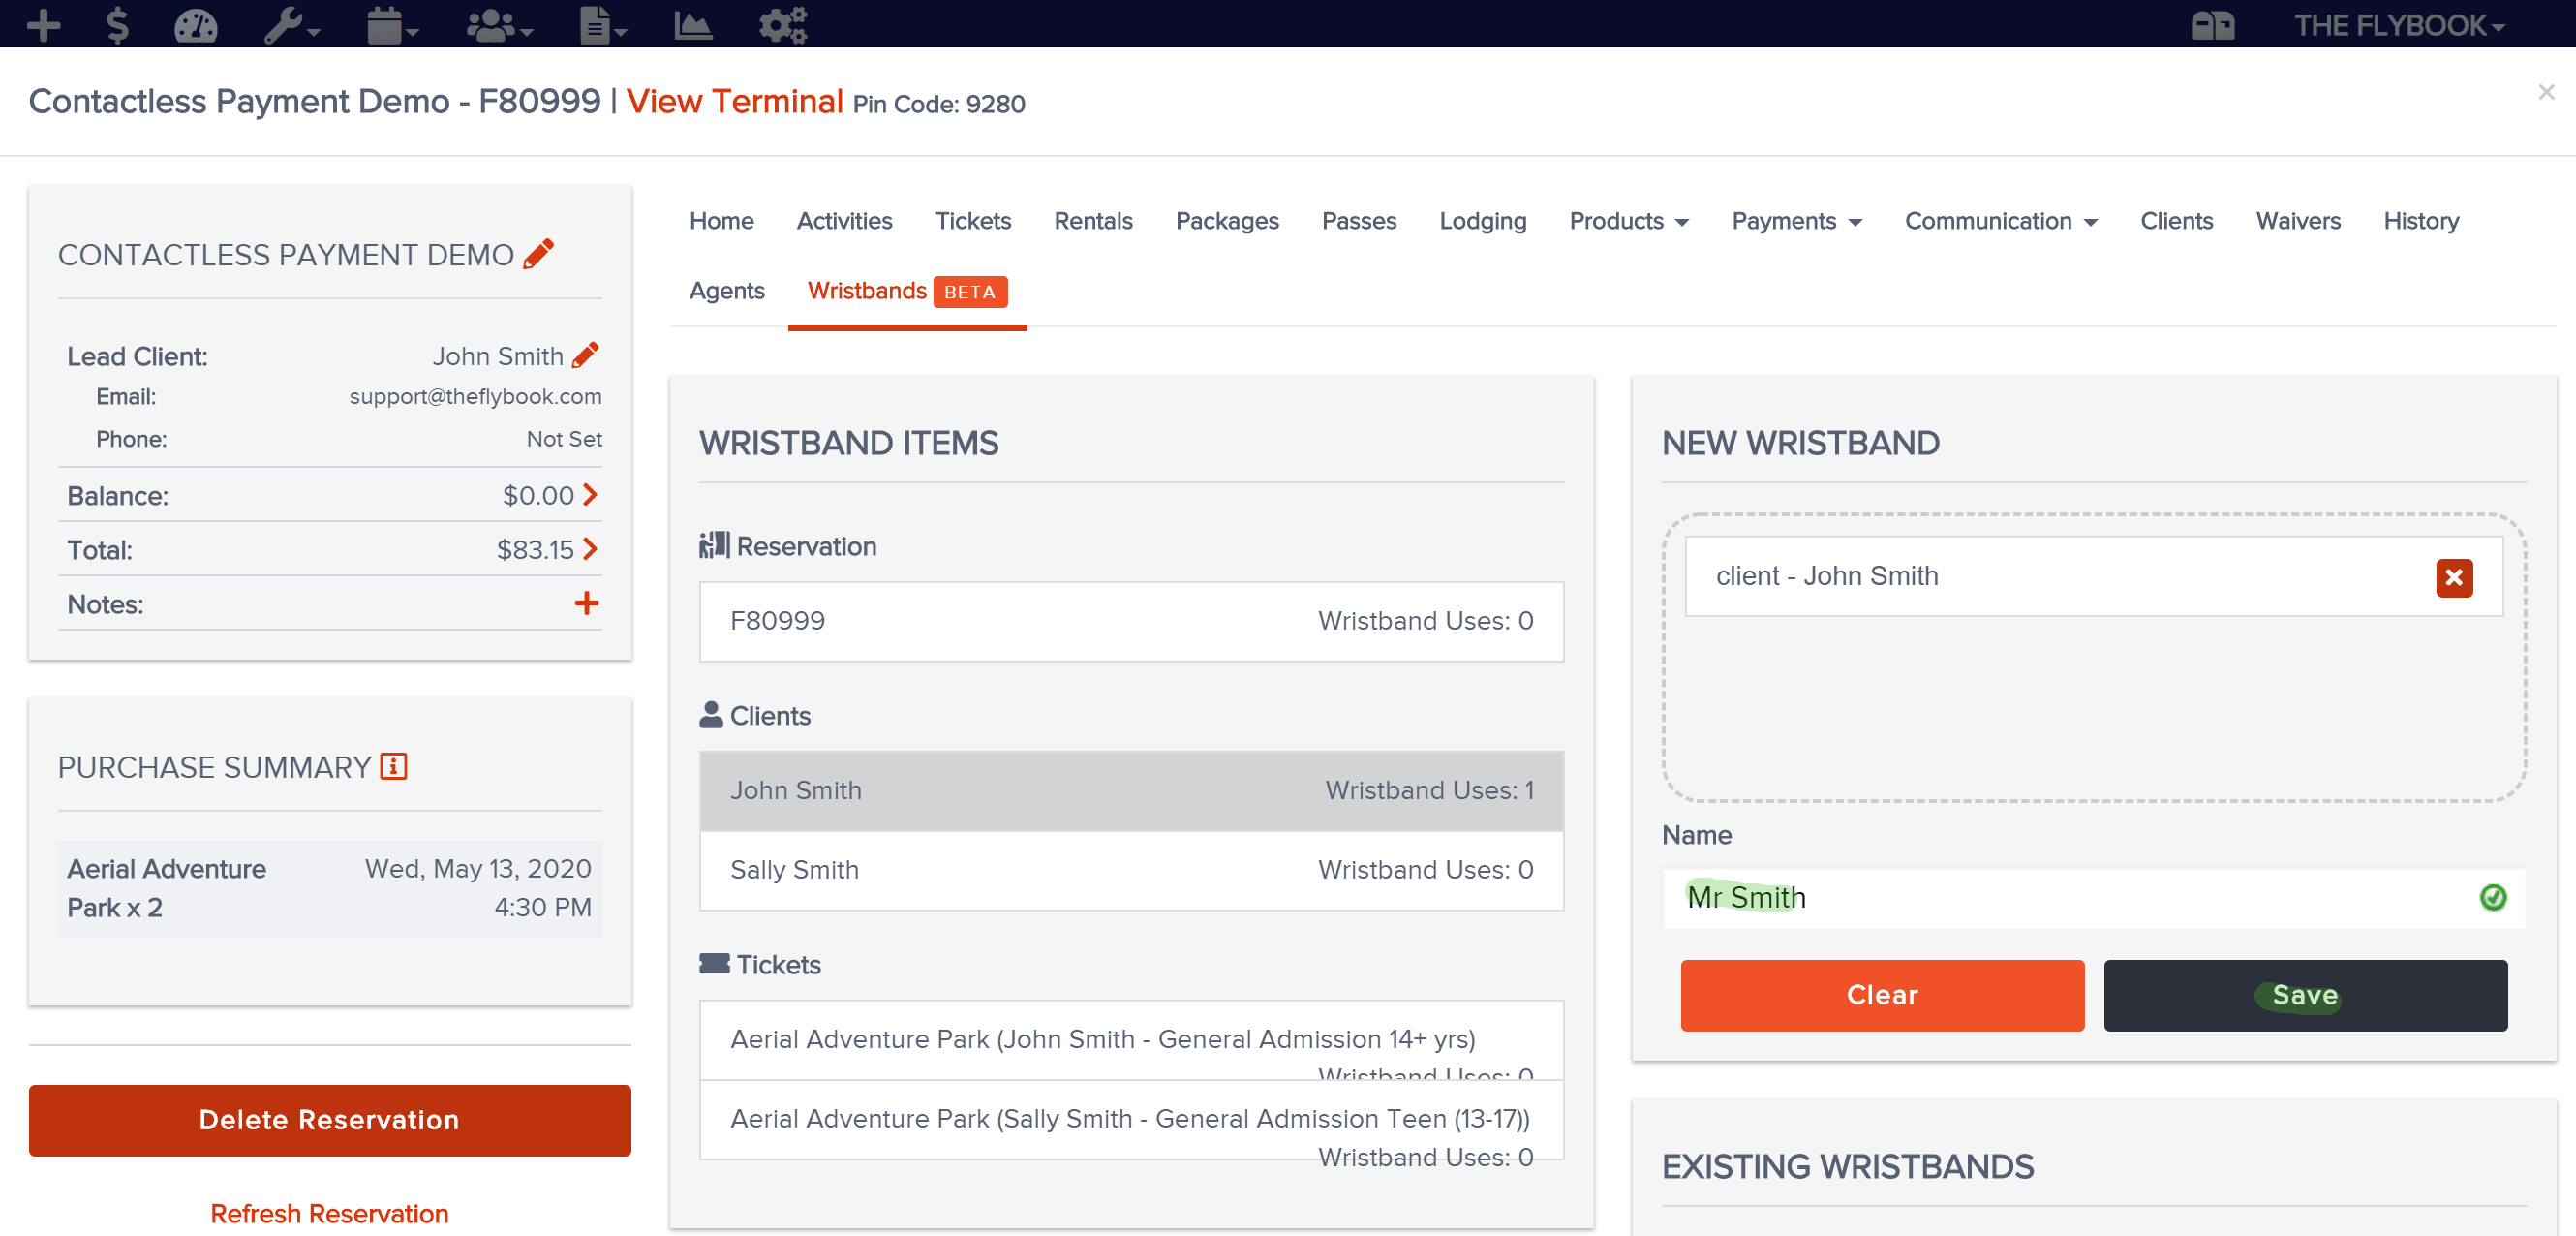The height and width of the screenshot is (1236, 2576).
Task: Expand the Products dropdown
Action: click(x=1628, y=221)
